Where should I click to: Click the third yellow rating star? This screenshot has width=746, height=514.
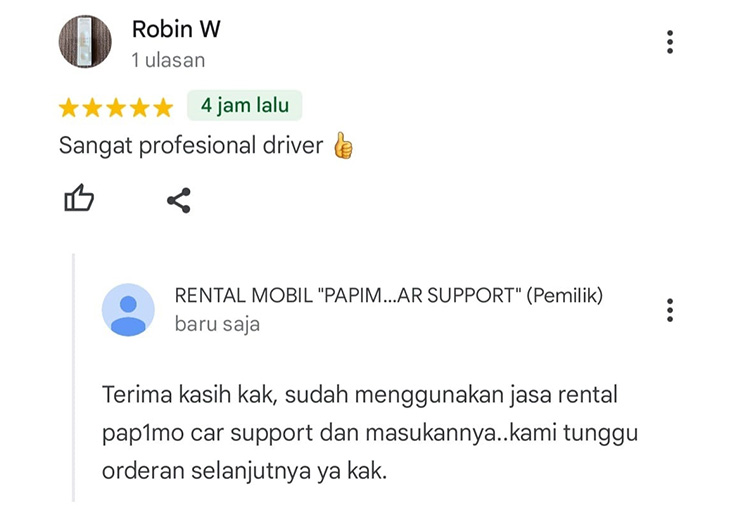tap(116, 108)
